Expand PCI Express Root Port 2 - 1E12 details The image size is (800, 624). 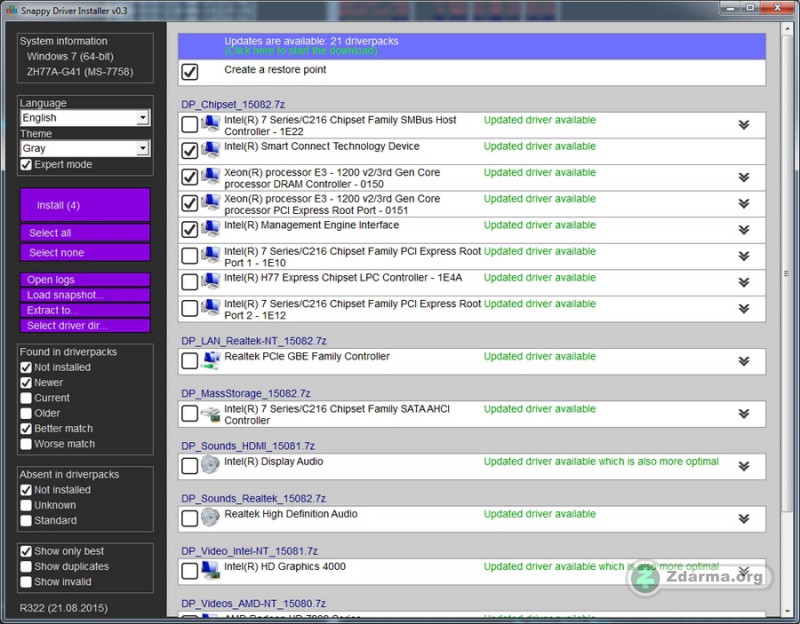744,309
